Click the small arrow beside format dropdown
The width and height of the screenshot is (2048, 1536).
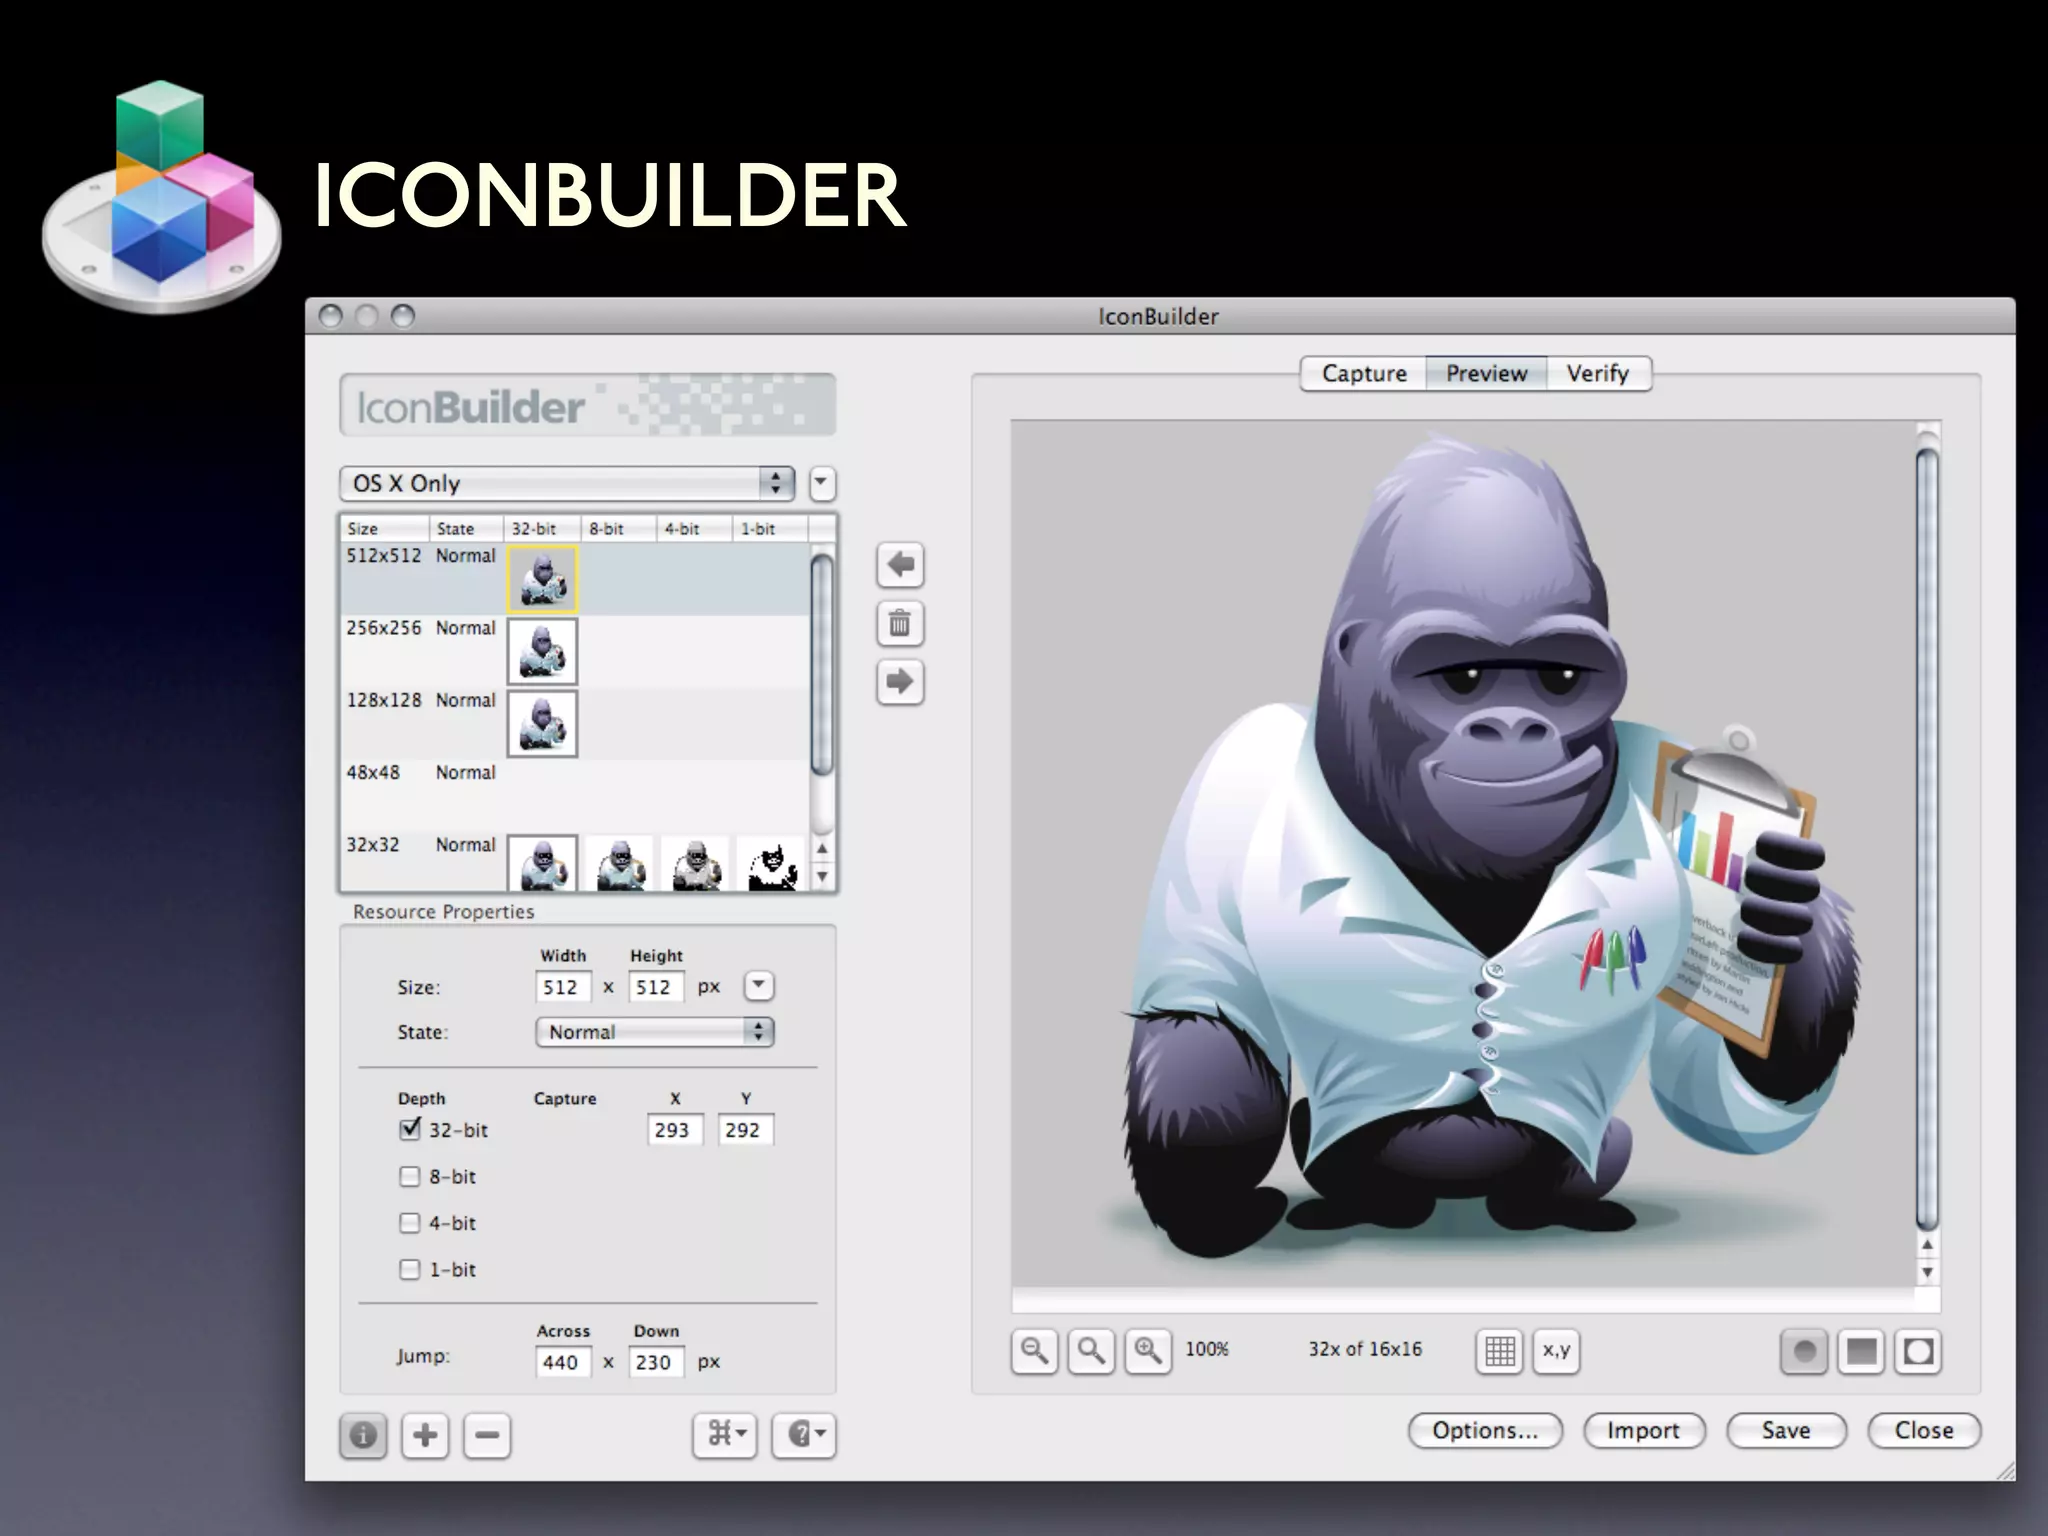[822, 484]
